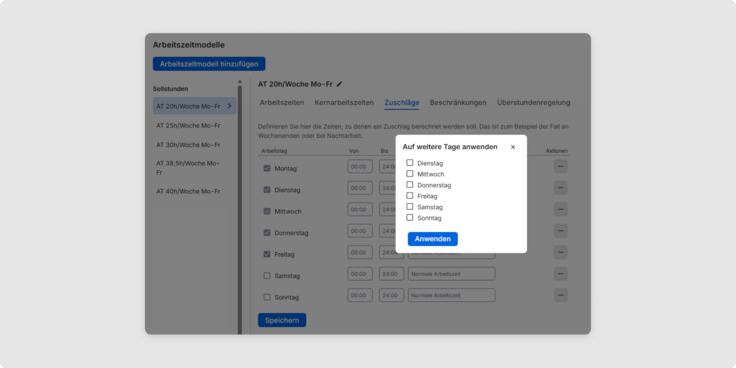Open actions menu for Mittwoch row

click(560, 209)
